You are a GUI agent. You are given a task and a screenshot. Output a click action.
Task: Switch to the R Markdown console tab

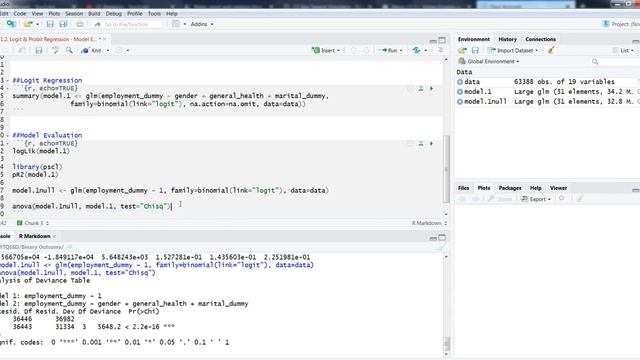click(x=35, y=236)
